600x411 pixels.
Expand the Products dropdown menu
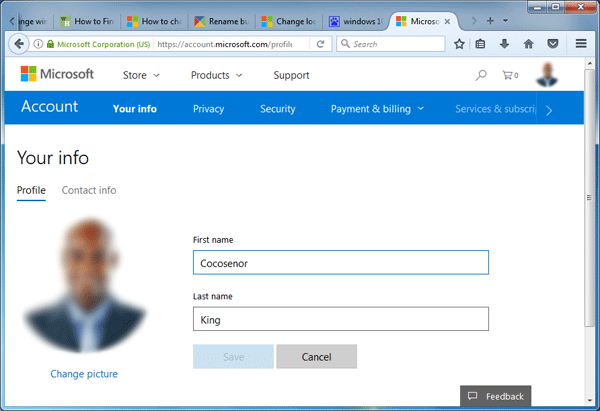(x=216, y=75)
